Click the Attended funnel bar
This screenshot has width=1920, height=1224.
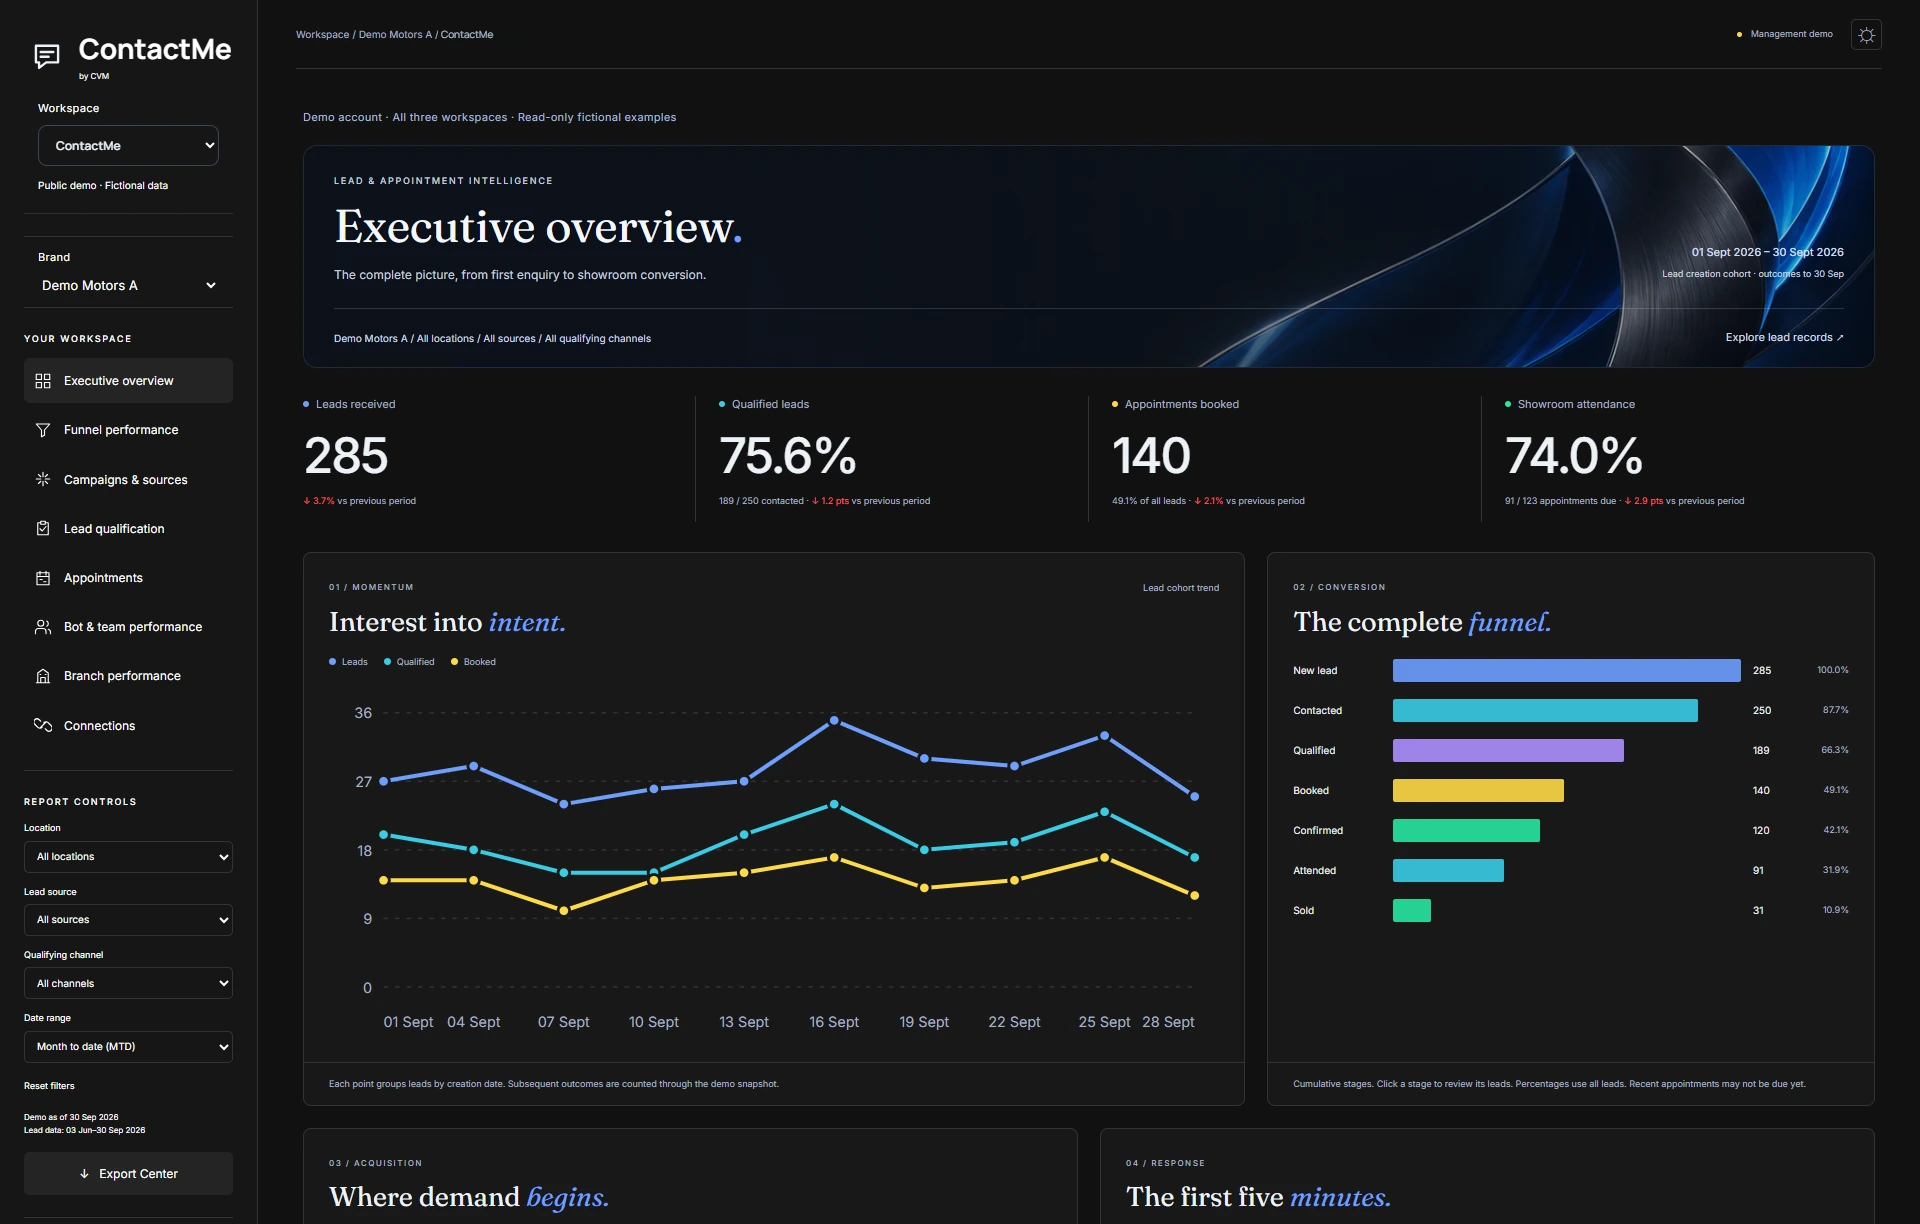coord(1448,871)
